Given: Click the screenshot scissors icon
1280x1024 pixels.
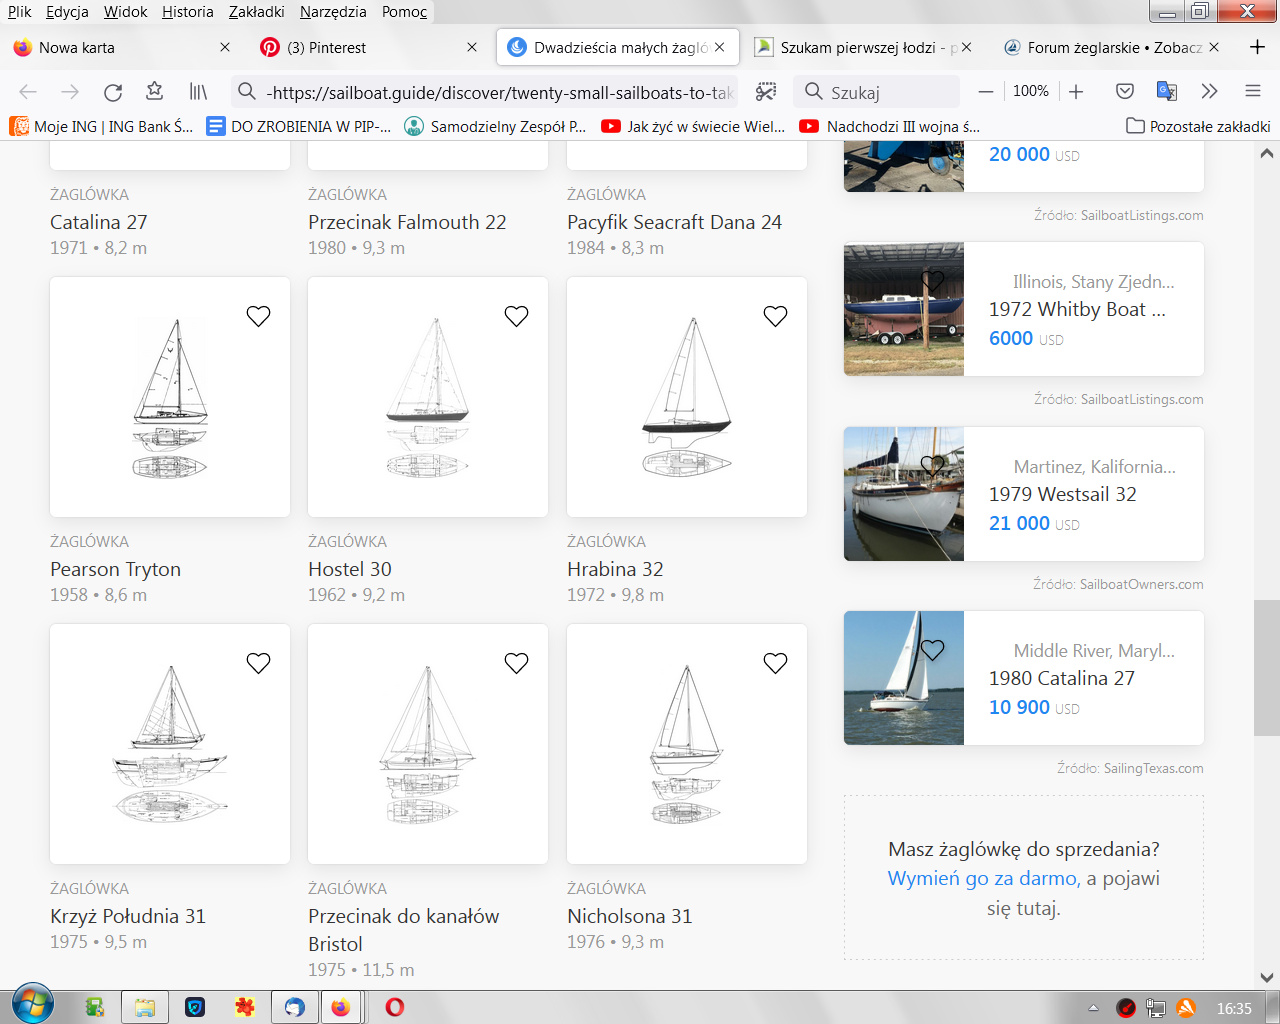Looking at the screenshot, I should 766,92.
